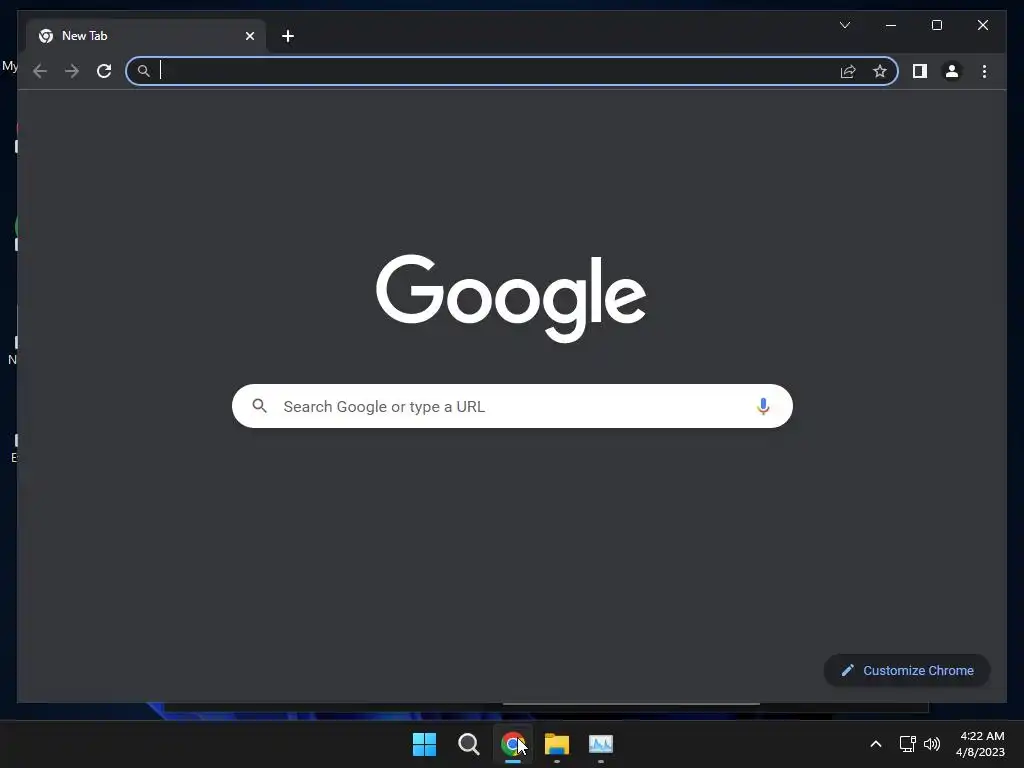Open network status in system tray

(907, 744)
